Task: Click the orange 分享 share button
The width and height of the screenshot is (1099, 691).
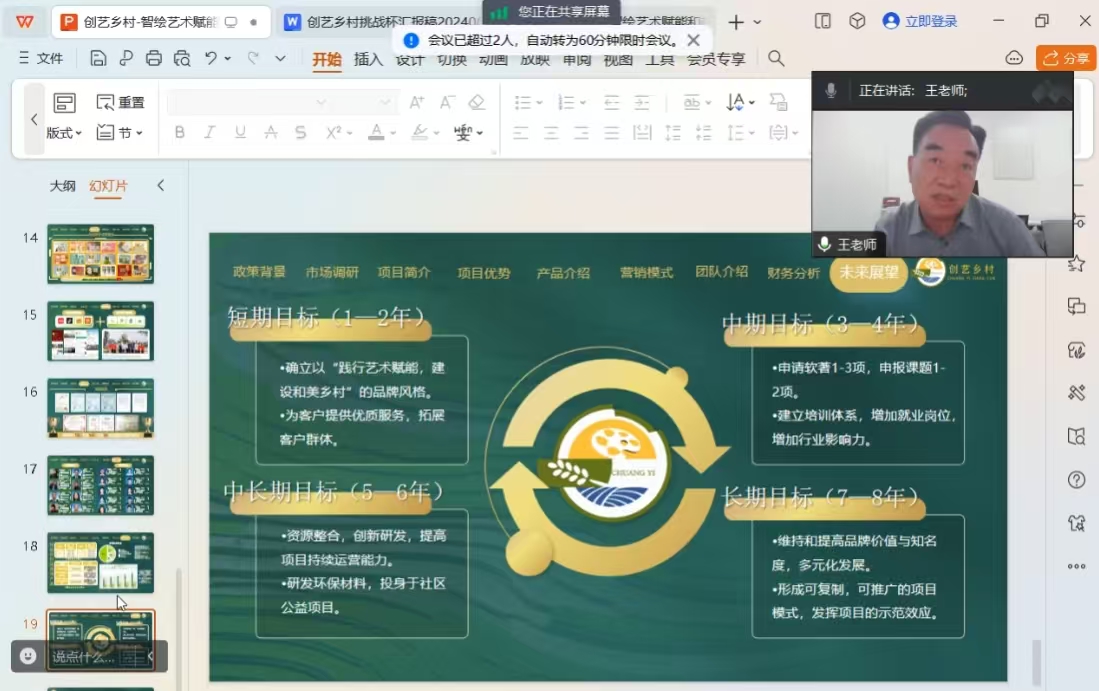Action: (1066, 58)
